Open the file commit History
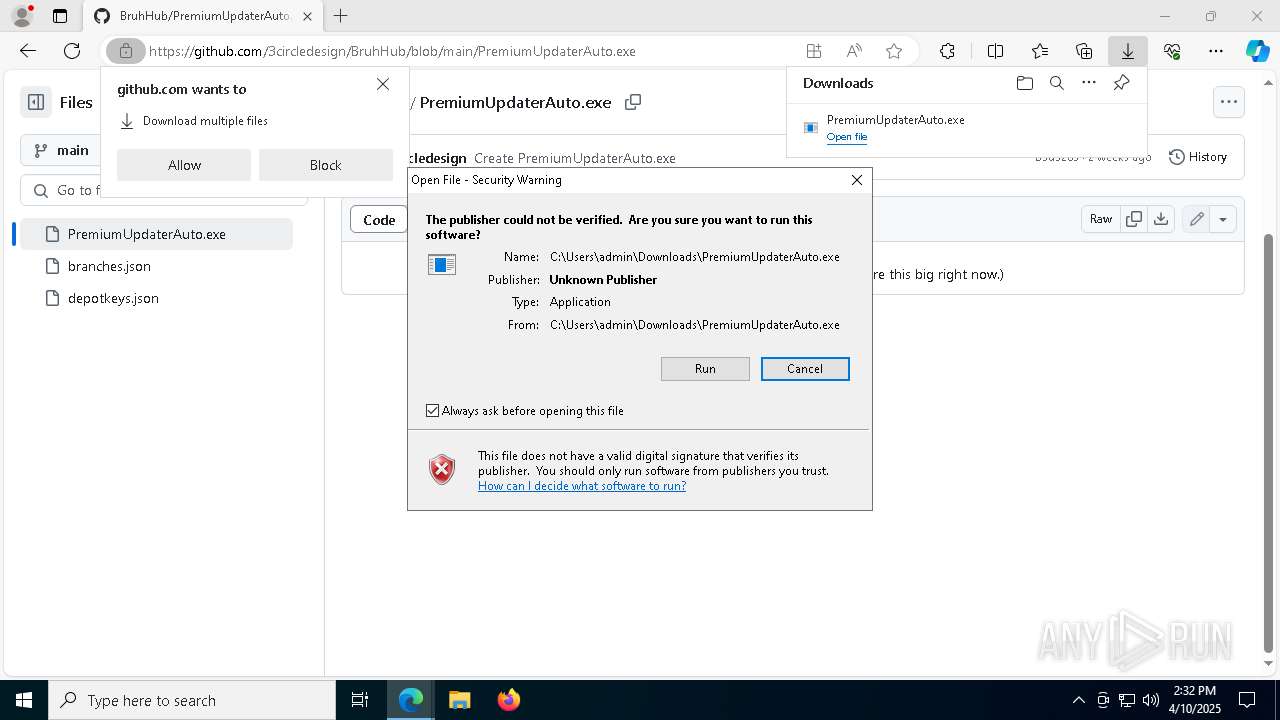Image resolution: width=1280 pixels, height=720 pixels. [1198, 157]
